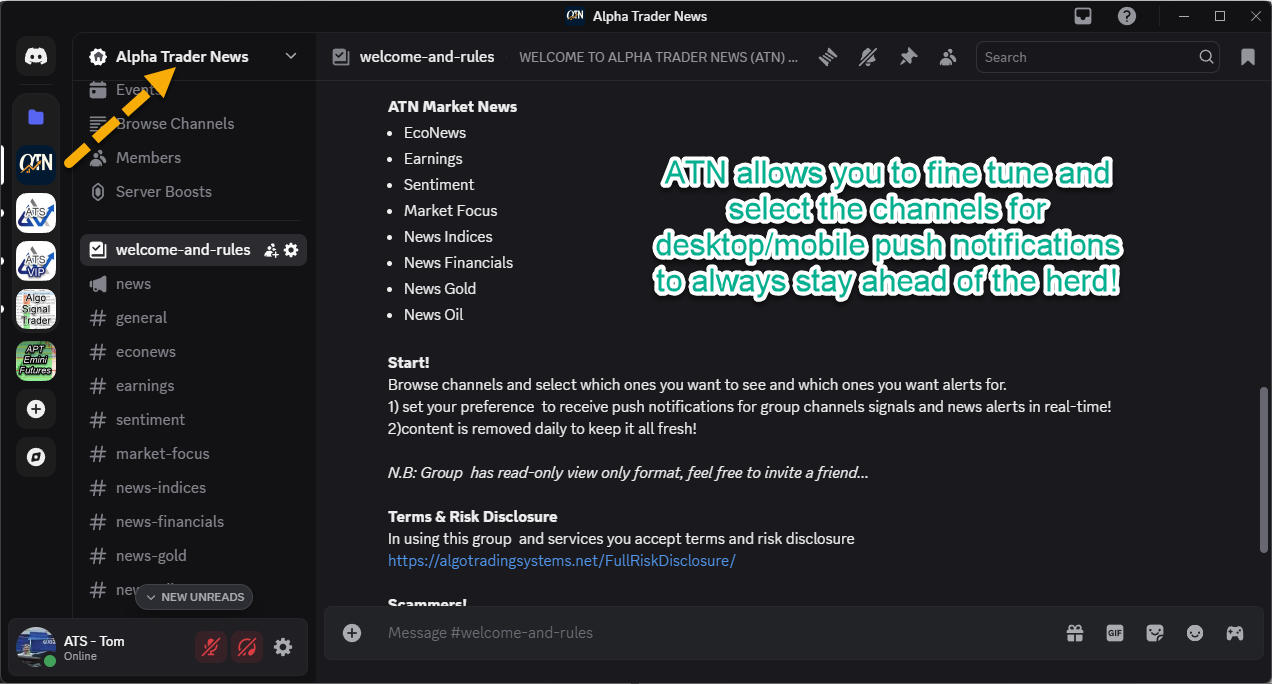The height and width of the screenshot is (684, 1272).
Task: Toggle microphone mute in user panel
Action: tap(211, 647)
